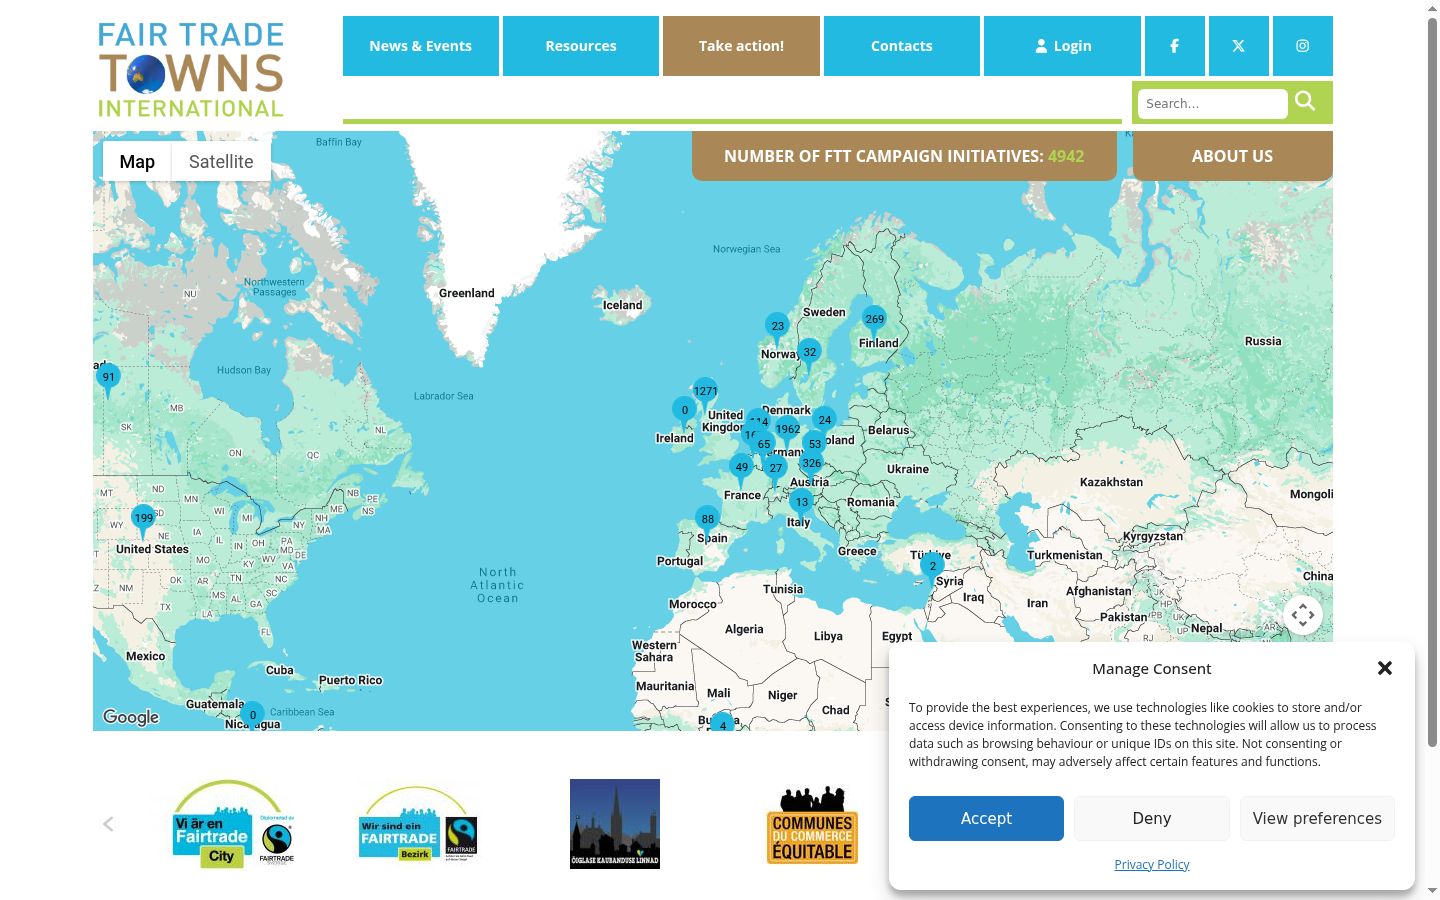Click the Login menu item
This screenshot has width=1440, height=900.
[1062, 46]
